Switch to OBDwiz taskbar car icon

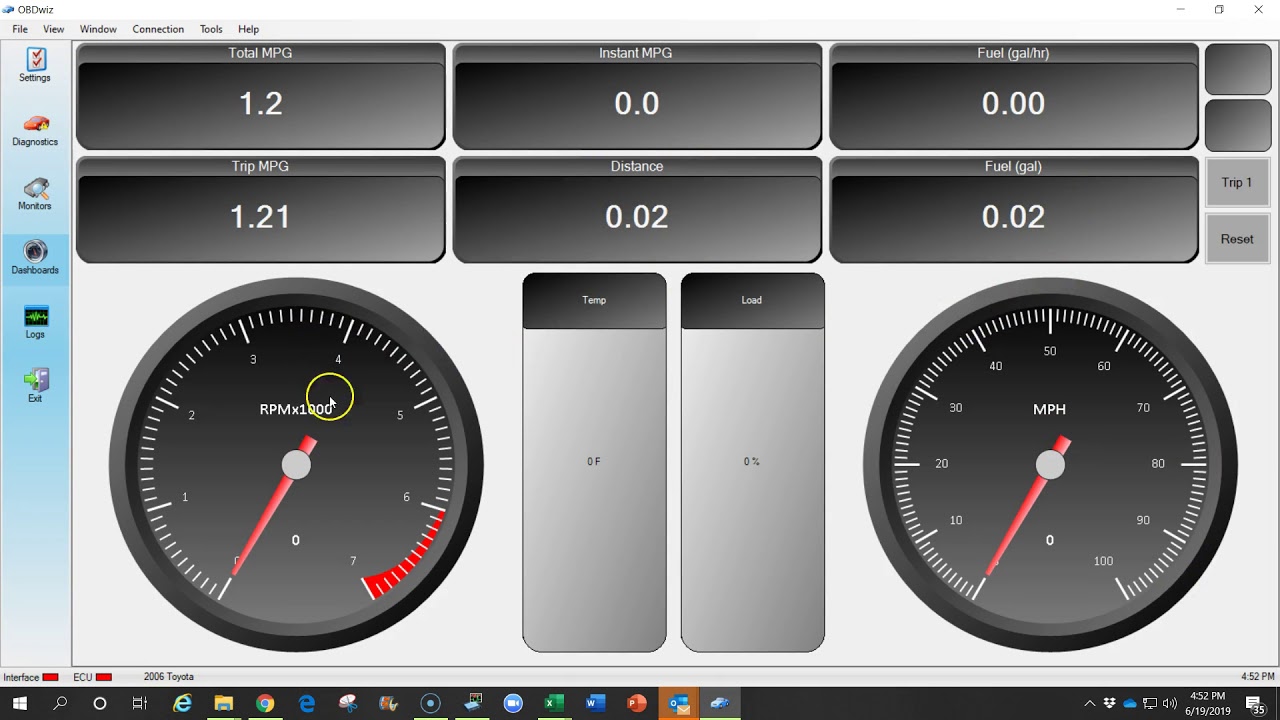(720, 704)
